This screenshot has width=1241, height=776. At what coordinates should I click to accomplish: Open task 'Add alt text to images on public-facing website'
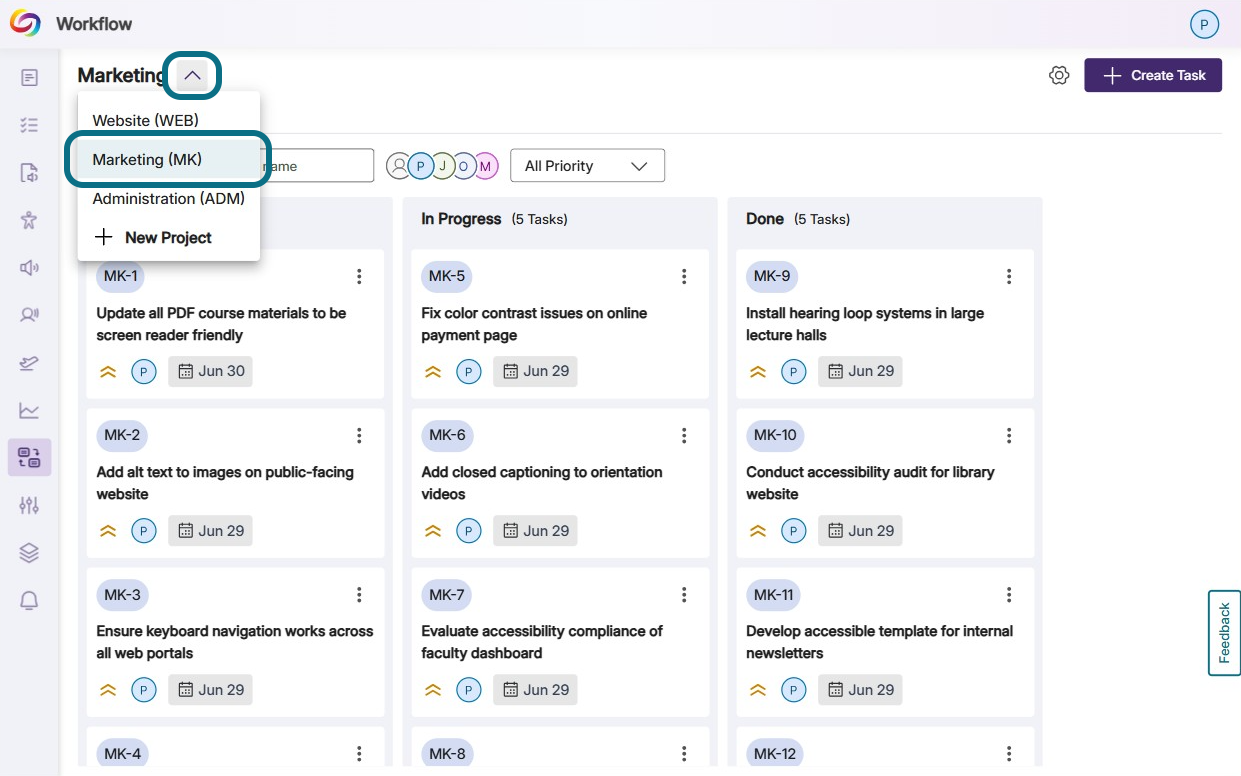coord(225,483)
